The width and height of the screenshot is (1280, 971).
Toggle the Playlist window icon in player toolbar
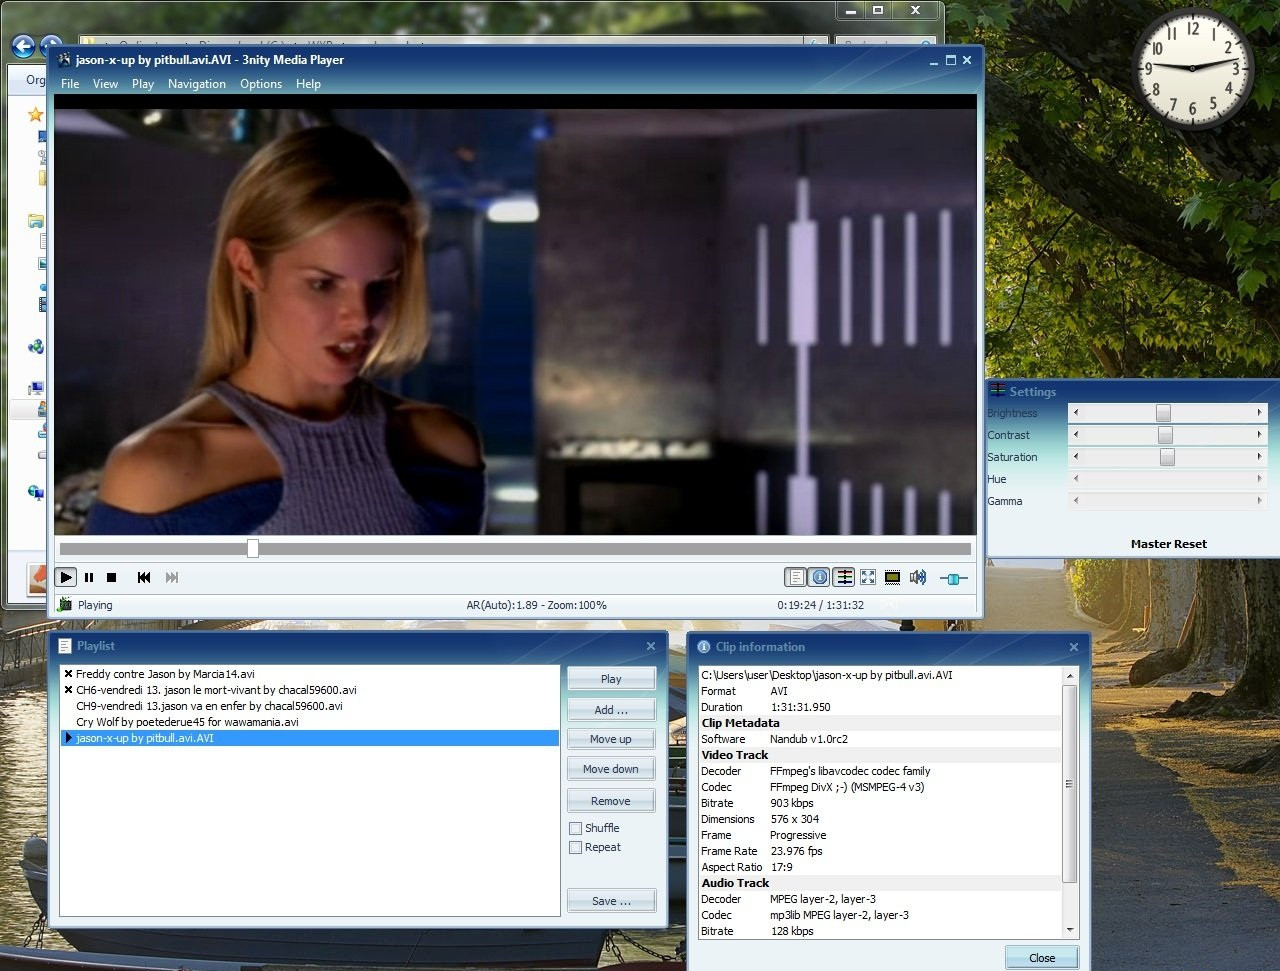(796, 577)
